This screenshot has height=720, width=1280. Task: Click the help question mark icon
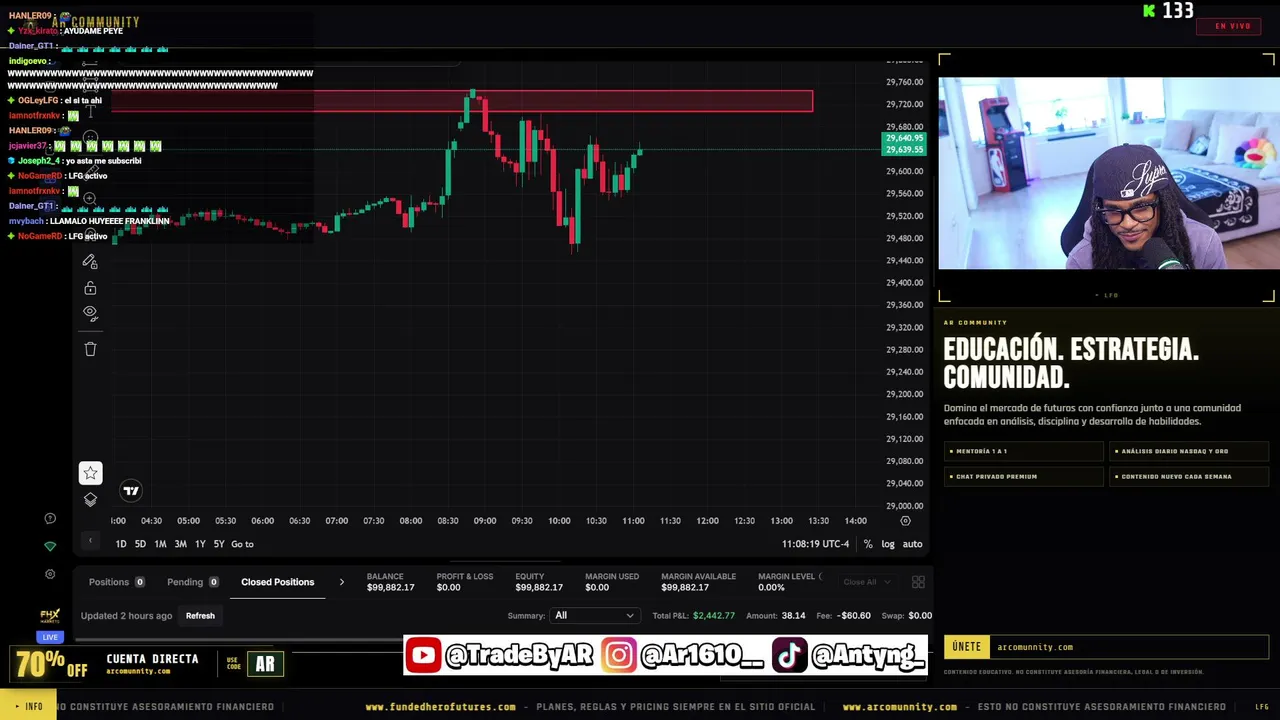coord(50,518)
